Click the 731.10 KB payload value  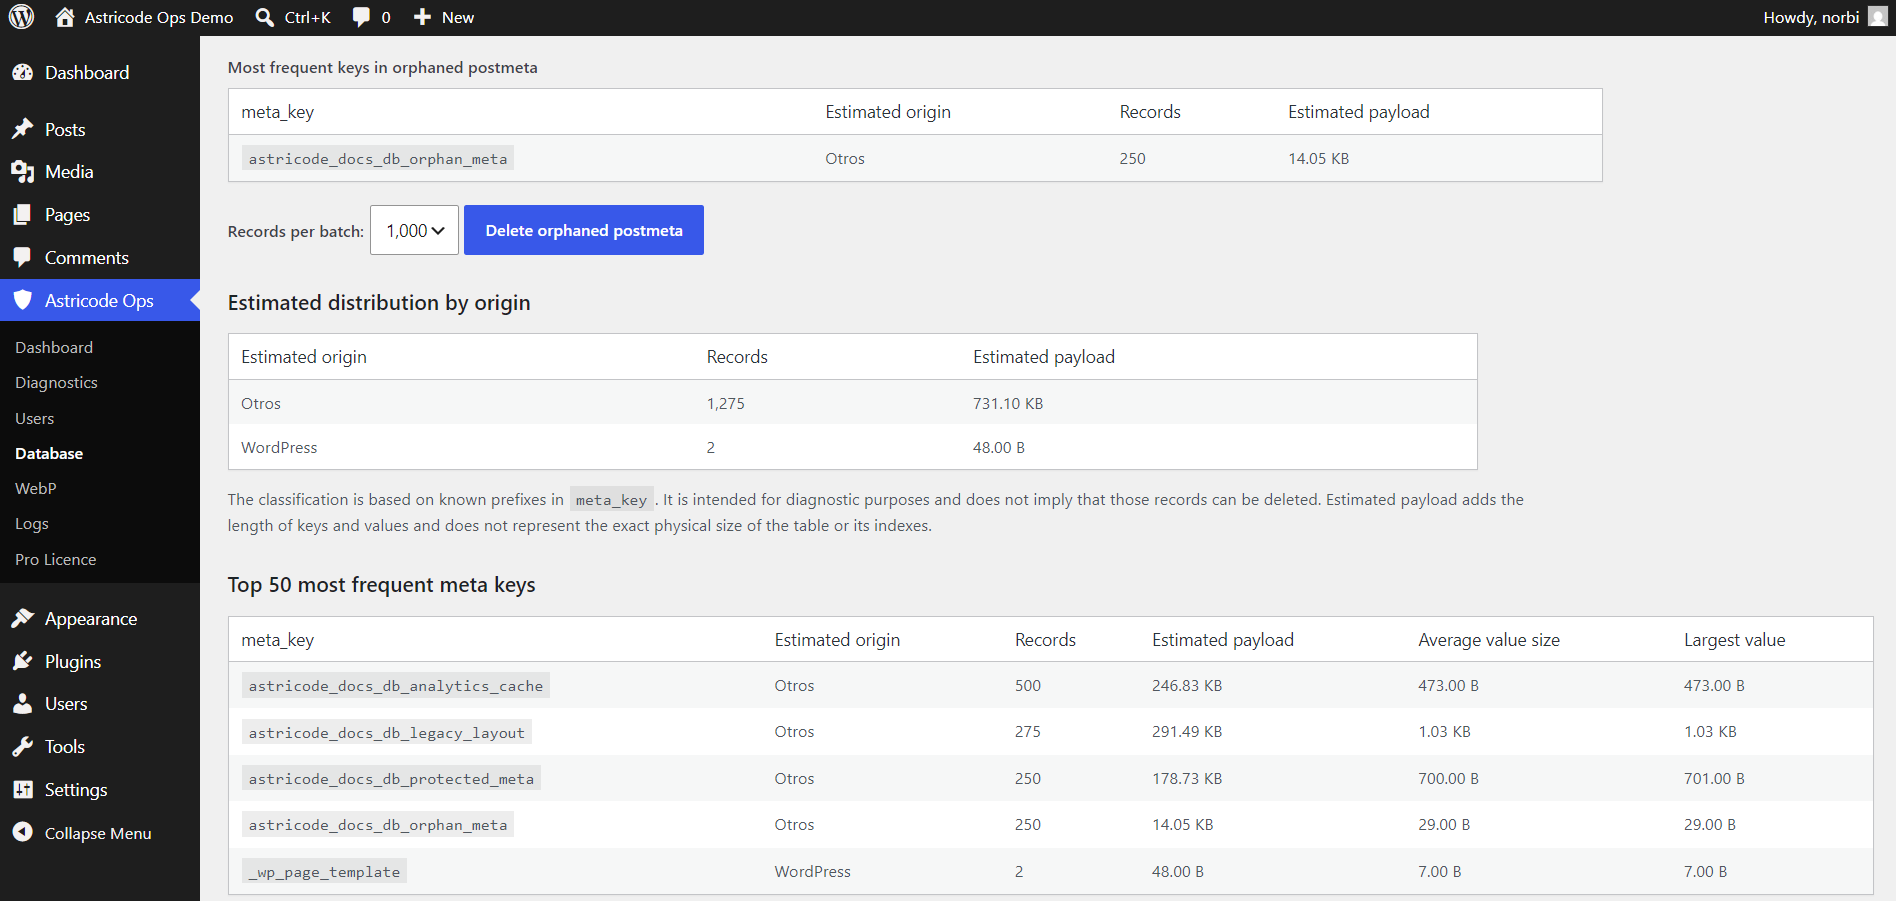point(1008,403)
